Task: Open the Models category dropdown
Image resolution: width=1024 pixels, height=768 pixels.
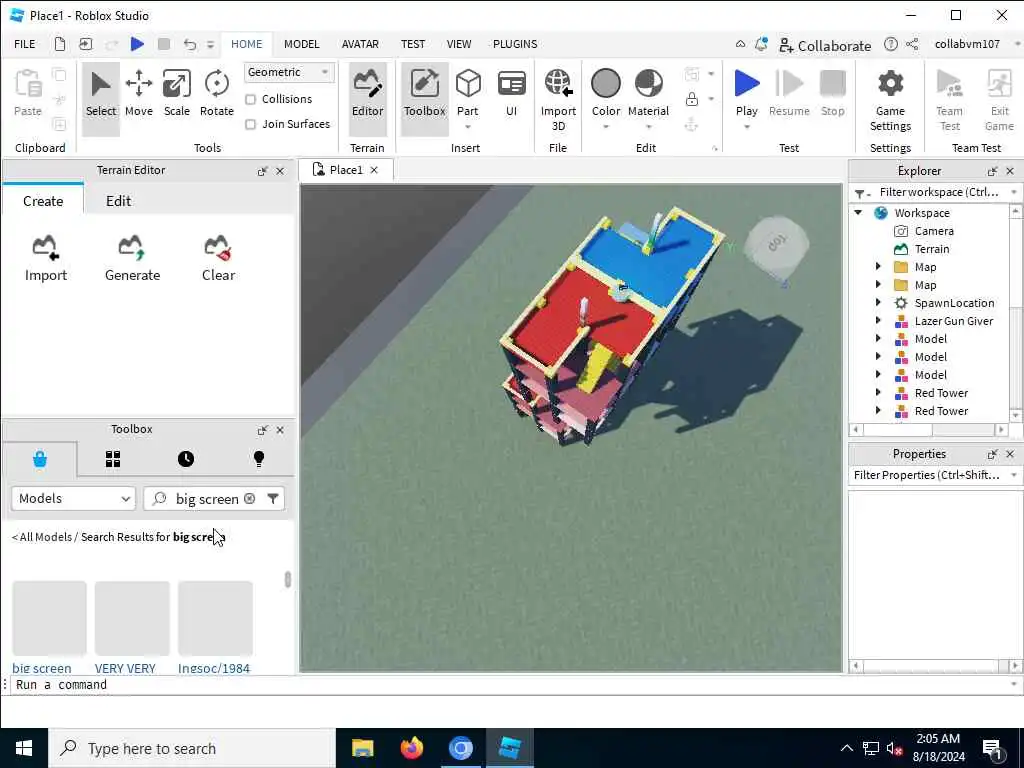Action: [73, 498]
